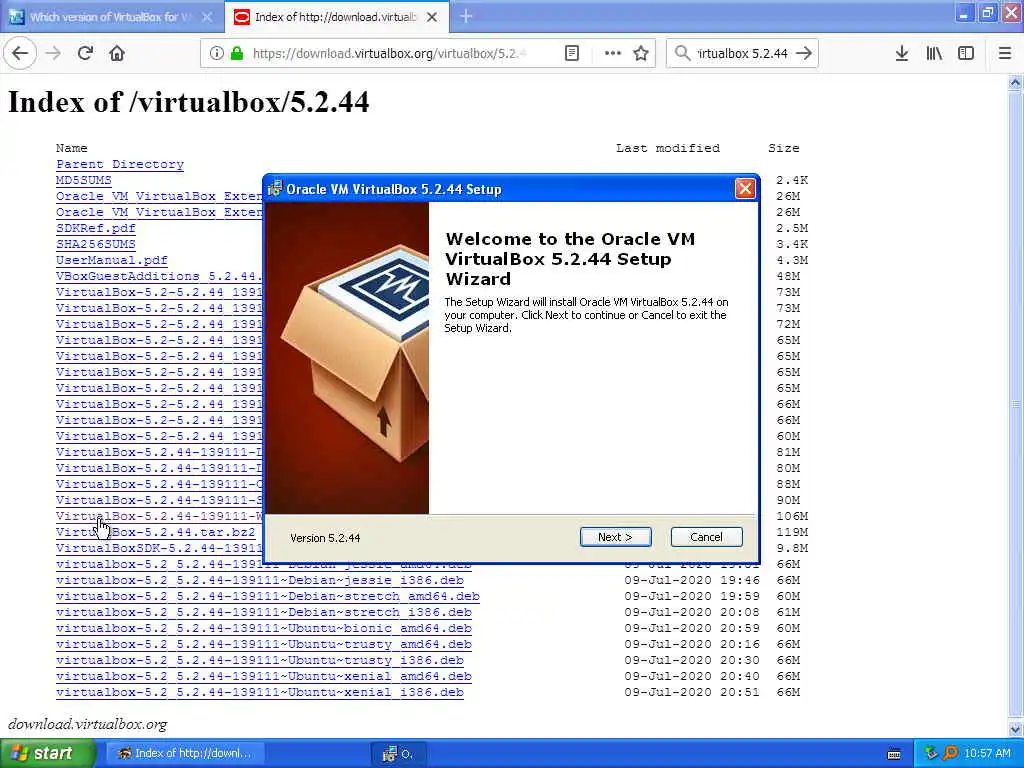Image resolution: width=1024 pixels, height=768 pixels.
Task: Download Ubuntu xenial amd64 deb package
Action: tap(264, 676)
